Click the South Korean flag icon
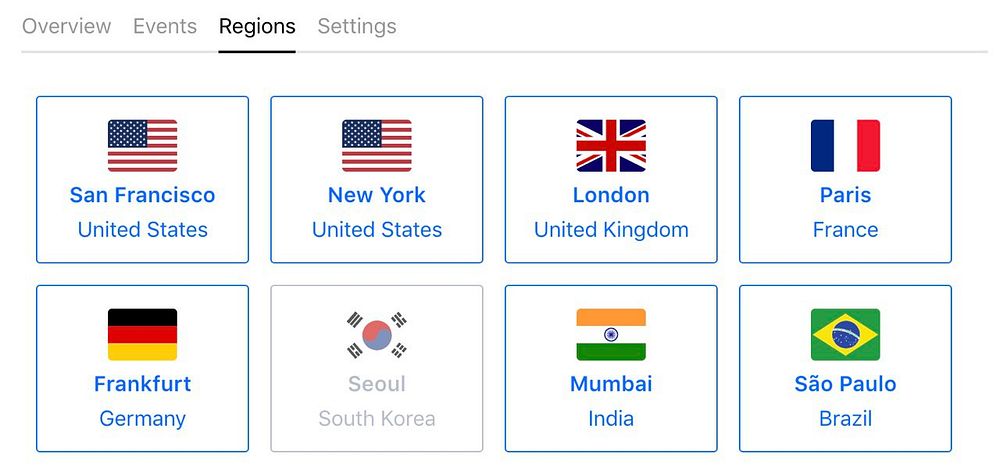1000x471 pixels. click(377, 334)
